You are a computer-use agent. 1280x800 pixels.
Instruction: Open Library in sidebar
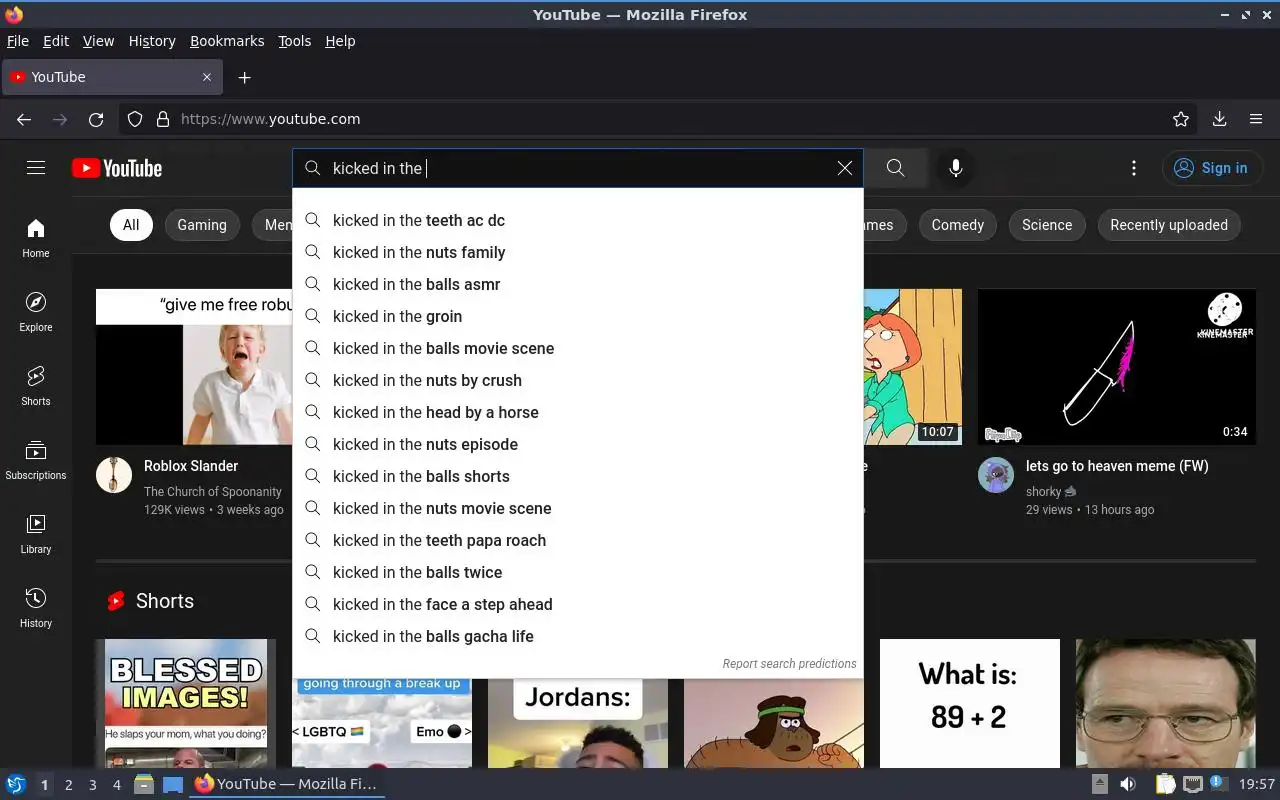(x=36, y=534)
